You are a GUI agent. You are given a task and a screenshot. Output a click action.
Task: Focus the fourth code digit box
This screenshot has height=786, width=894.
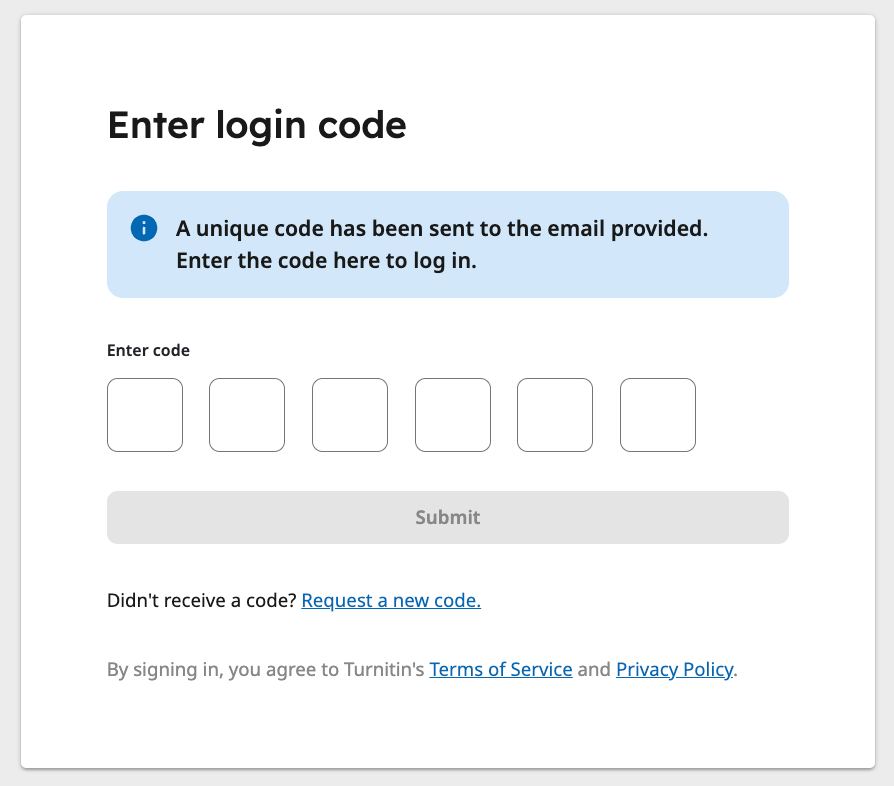(453, 415)
